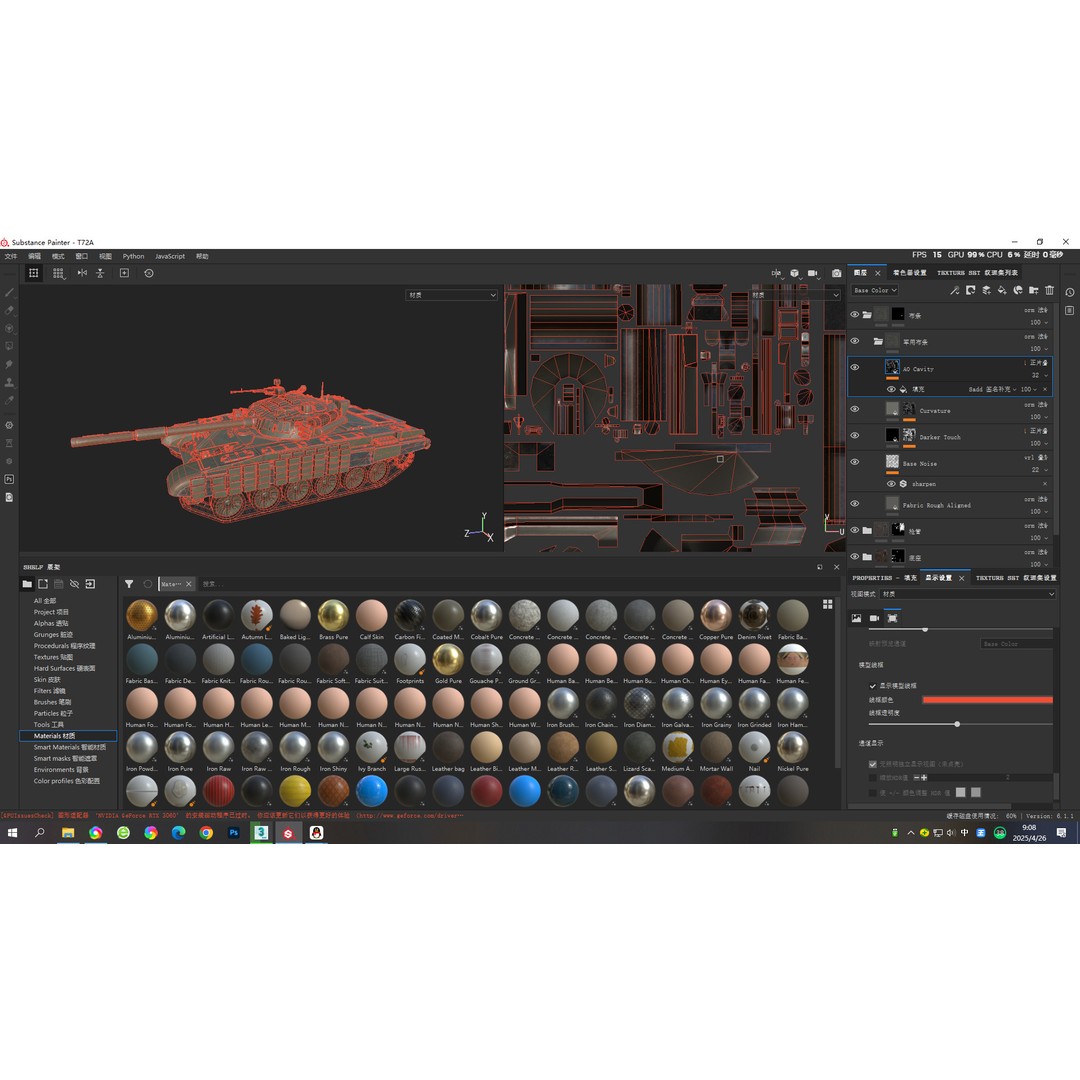Select the Paint brush tool
The height and width of the screenshot is (1080, 1080).
pos(9,293)
